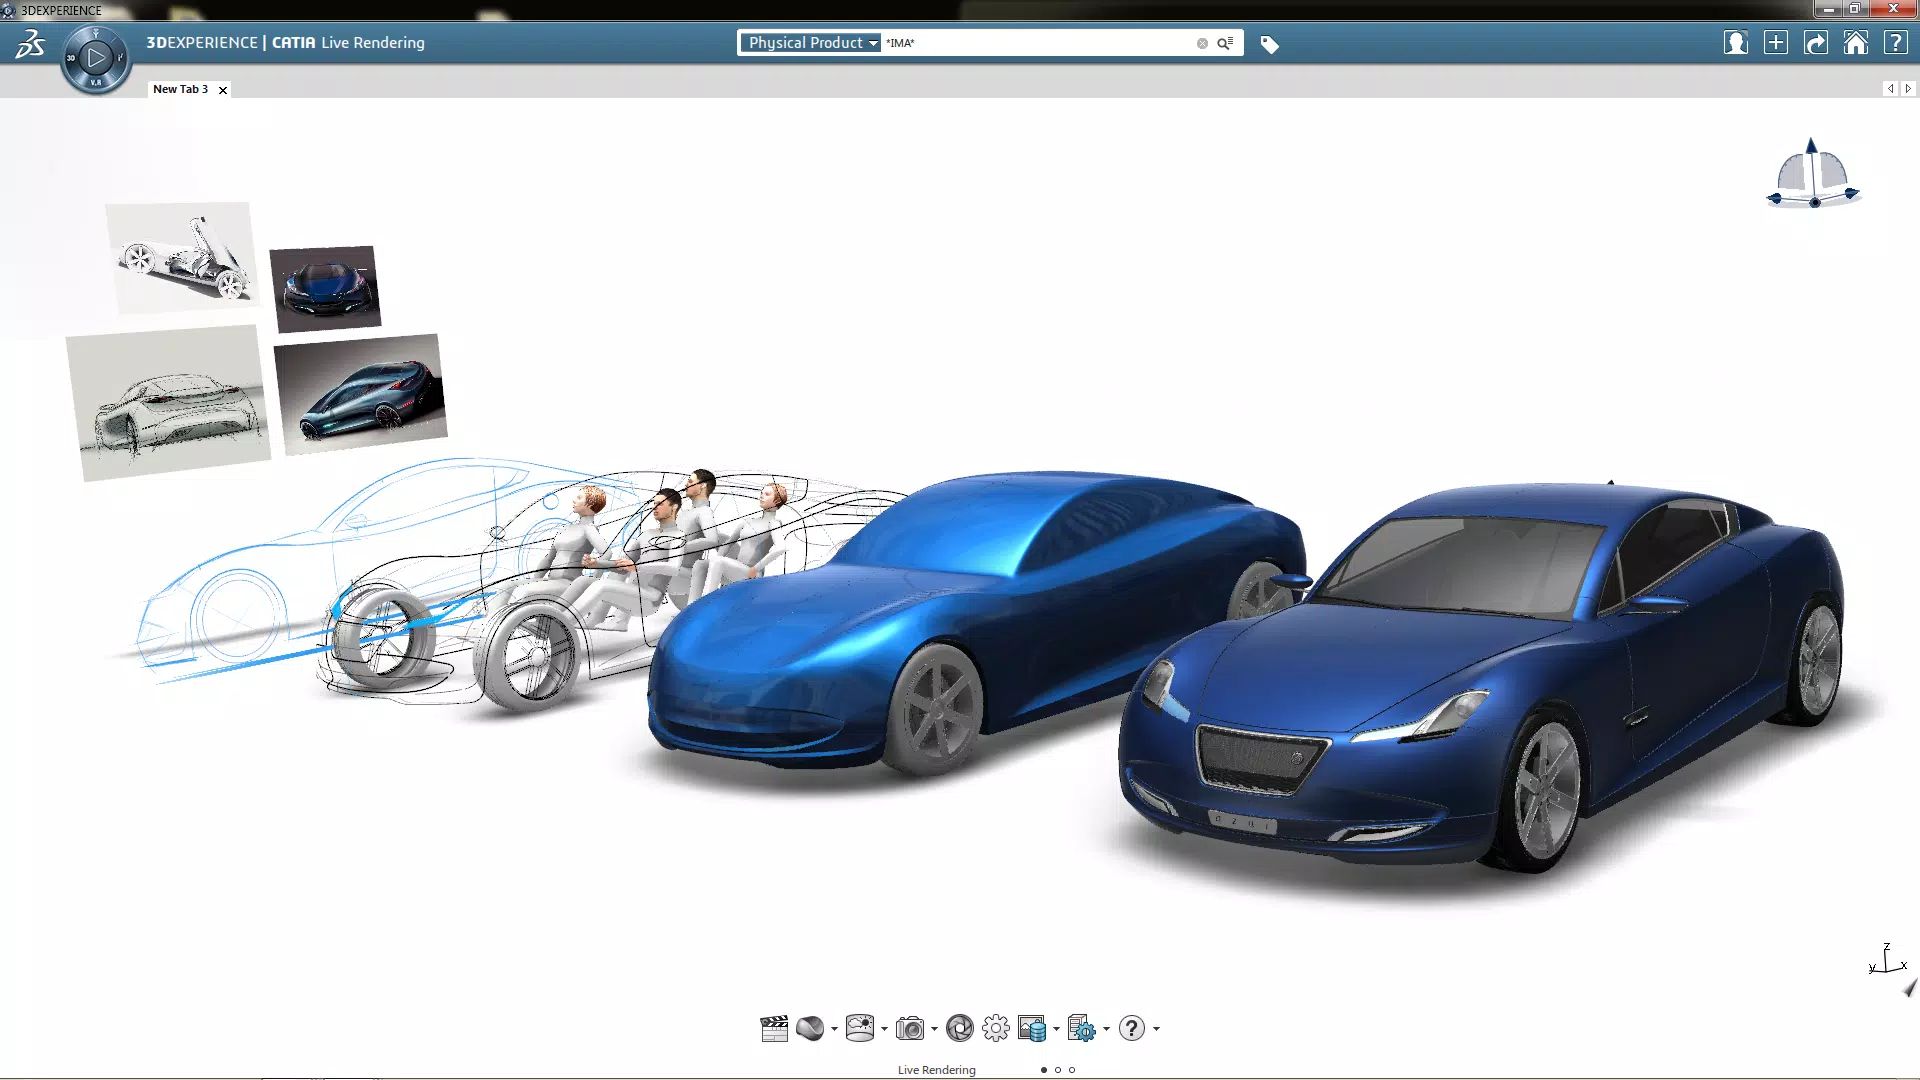Click the image database icon
Image resolution: width=1920 pixels, height=1080 pixels.
(1031, 1028)
